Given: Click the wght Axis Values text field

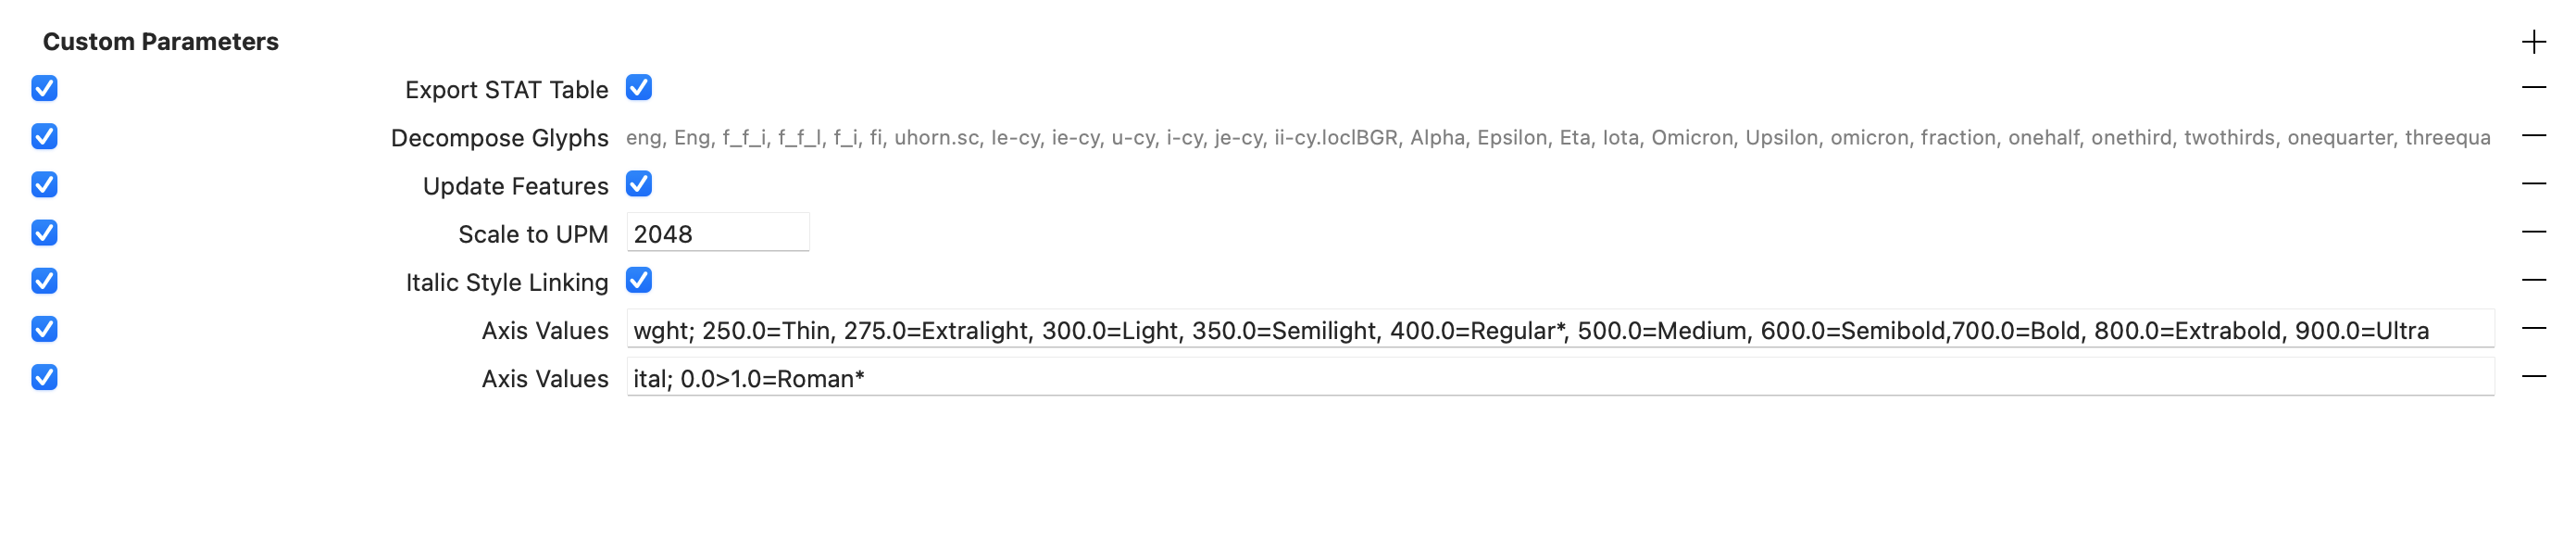Looking at the screenshot, I should click(x=1559, y=330).
